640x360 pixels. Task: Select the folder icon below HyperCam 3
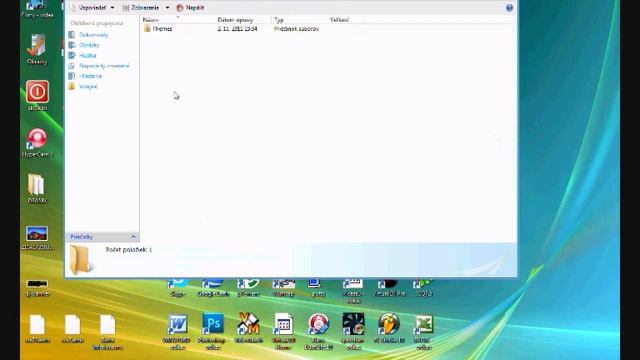pyautogui.click(x=37, y=188)
